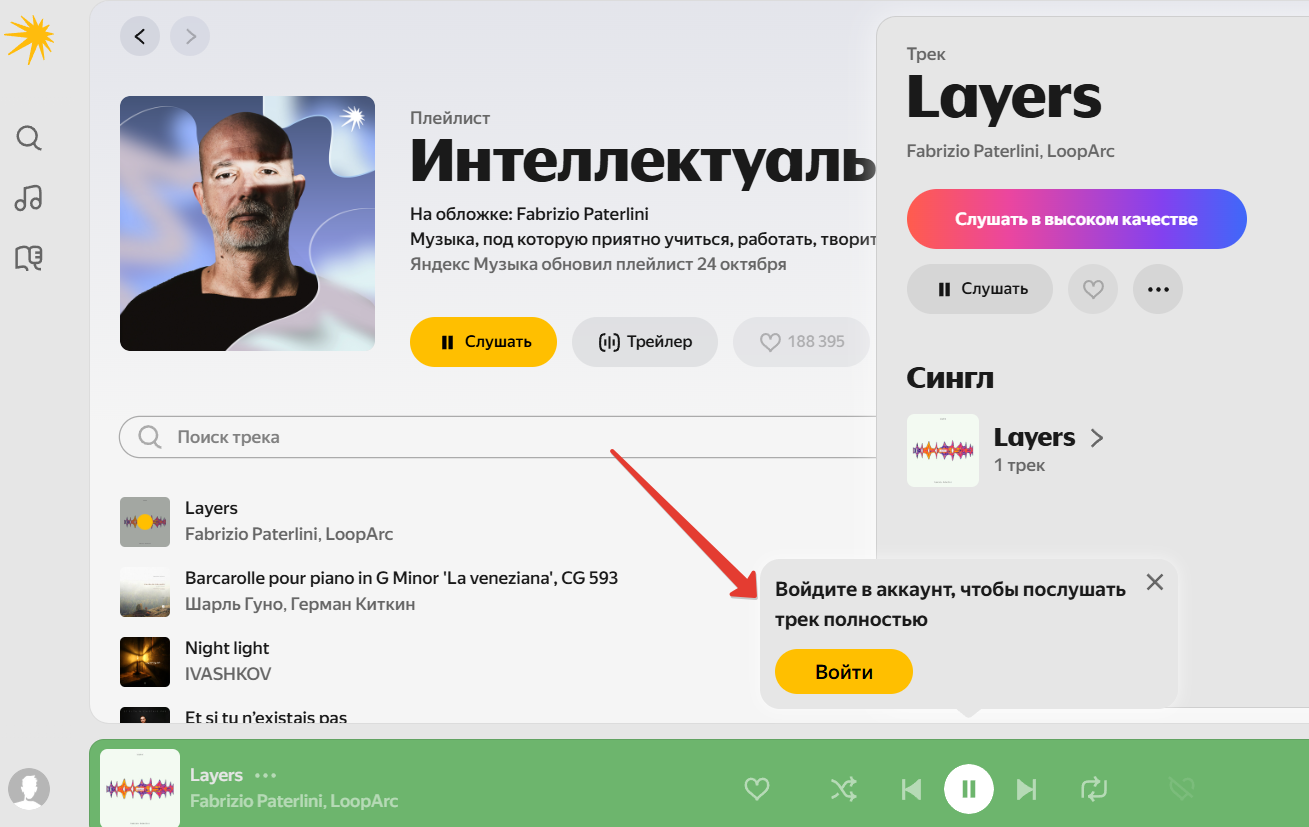Click the dislike icon in the player bar
This screenshot has width=1309, height=827.
pos(1181,789)
